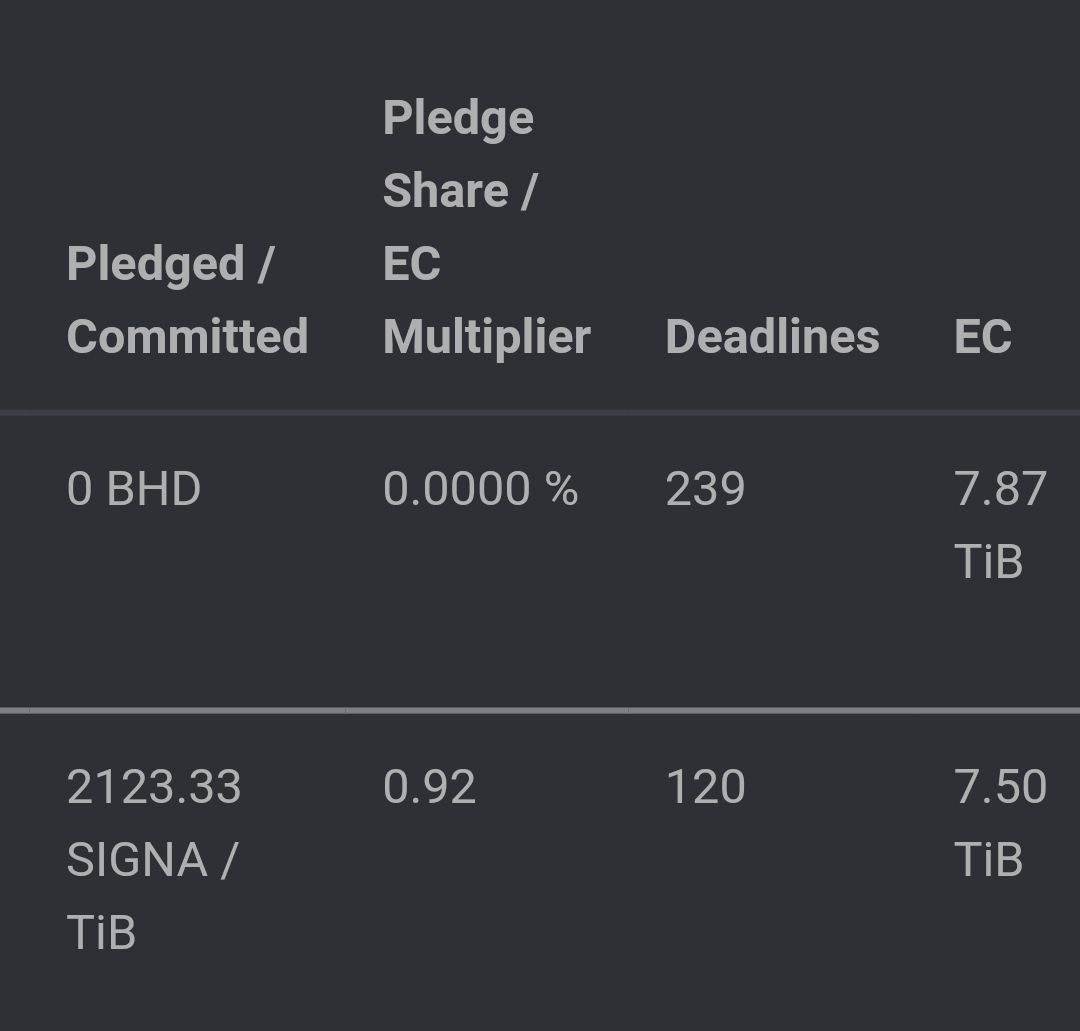Click the 7.87 TiB EC value
The width and height of the screenshot is (1080, 1031).
click(1000, 525)
